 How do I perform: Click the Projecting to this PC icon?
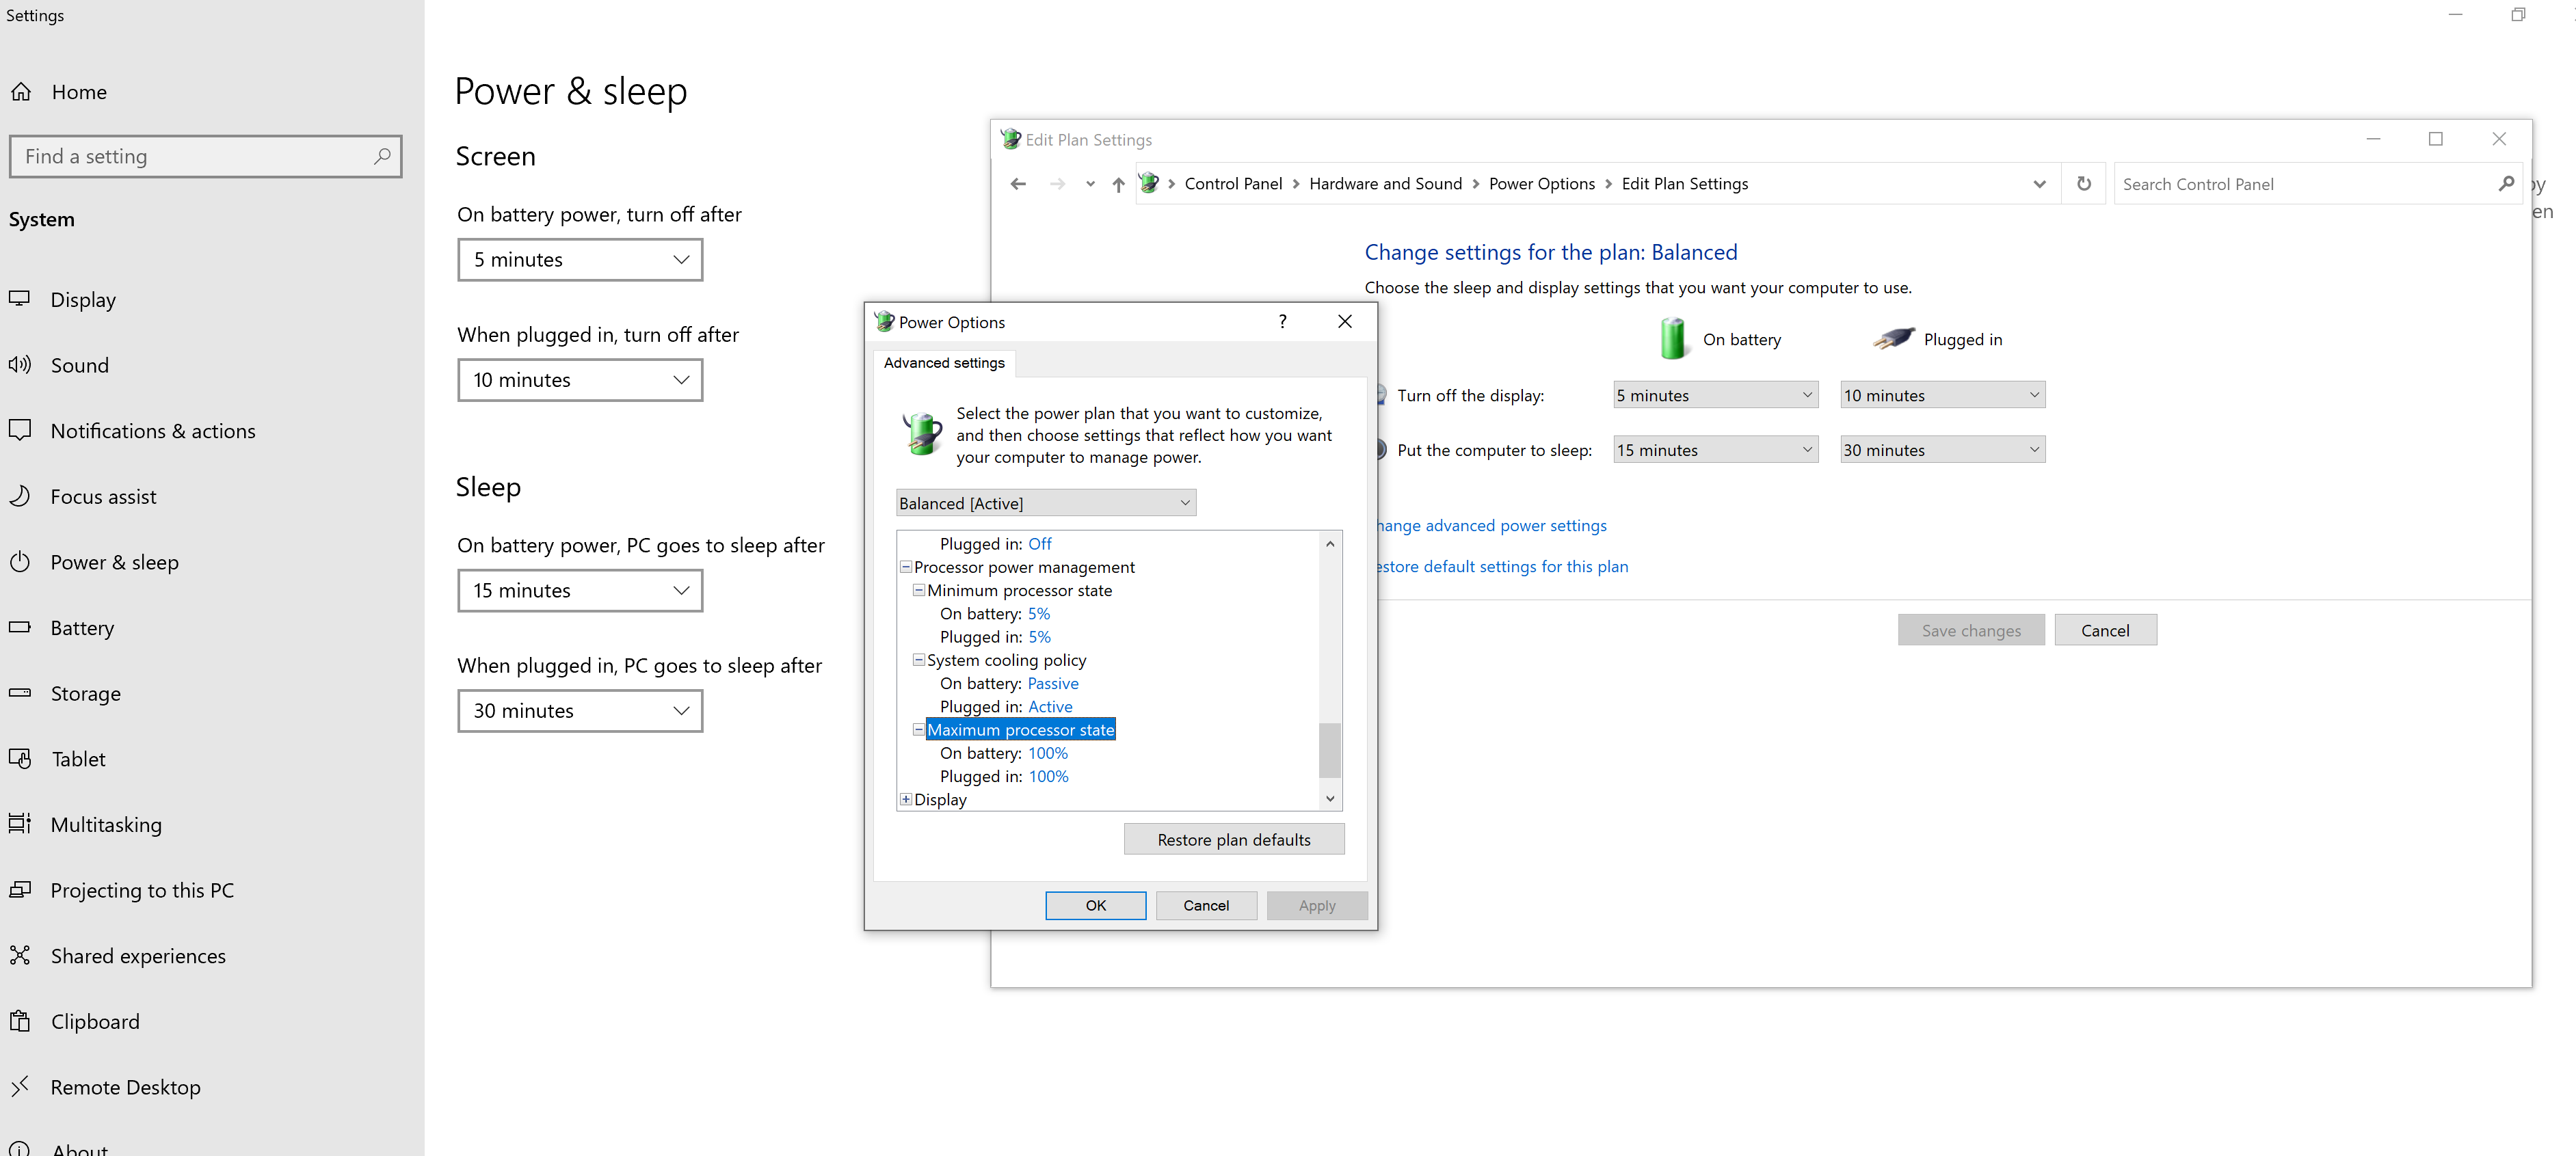point(20,890)
